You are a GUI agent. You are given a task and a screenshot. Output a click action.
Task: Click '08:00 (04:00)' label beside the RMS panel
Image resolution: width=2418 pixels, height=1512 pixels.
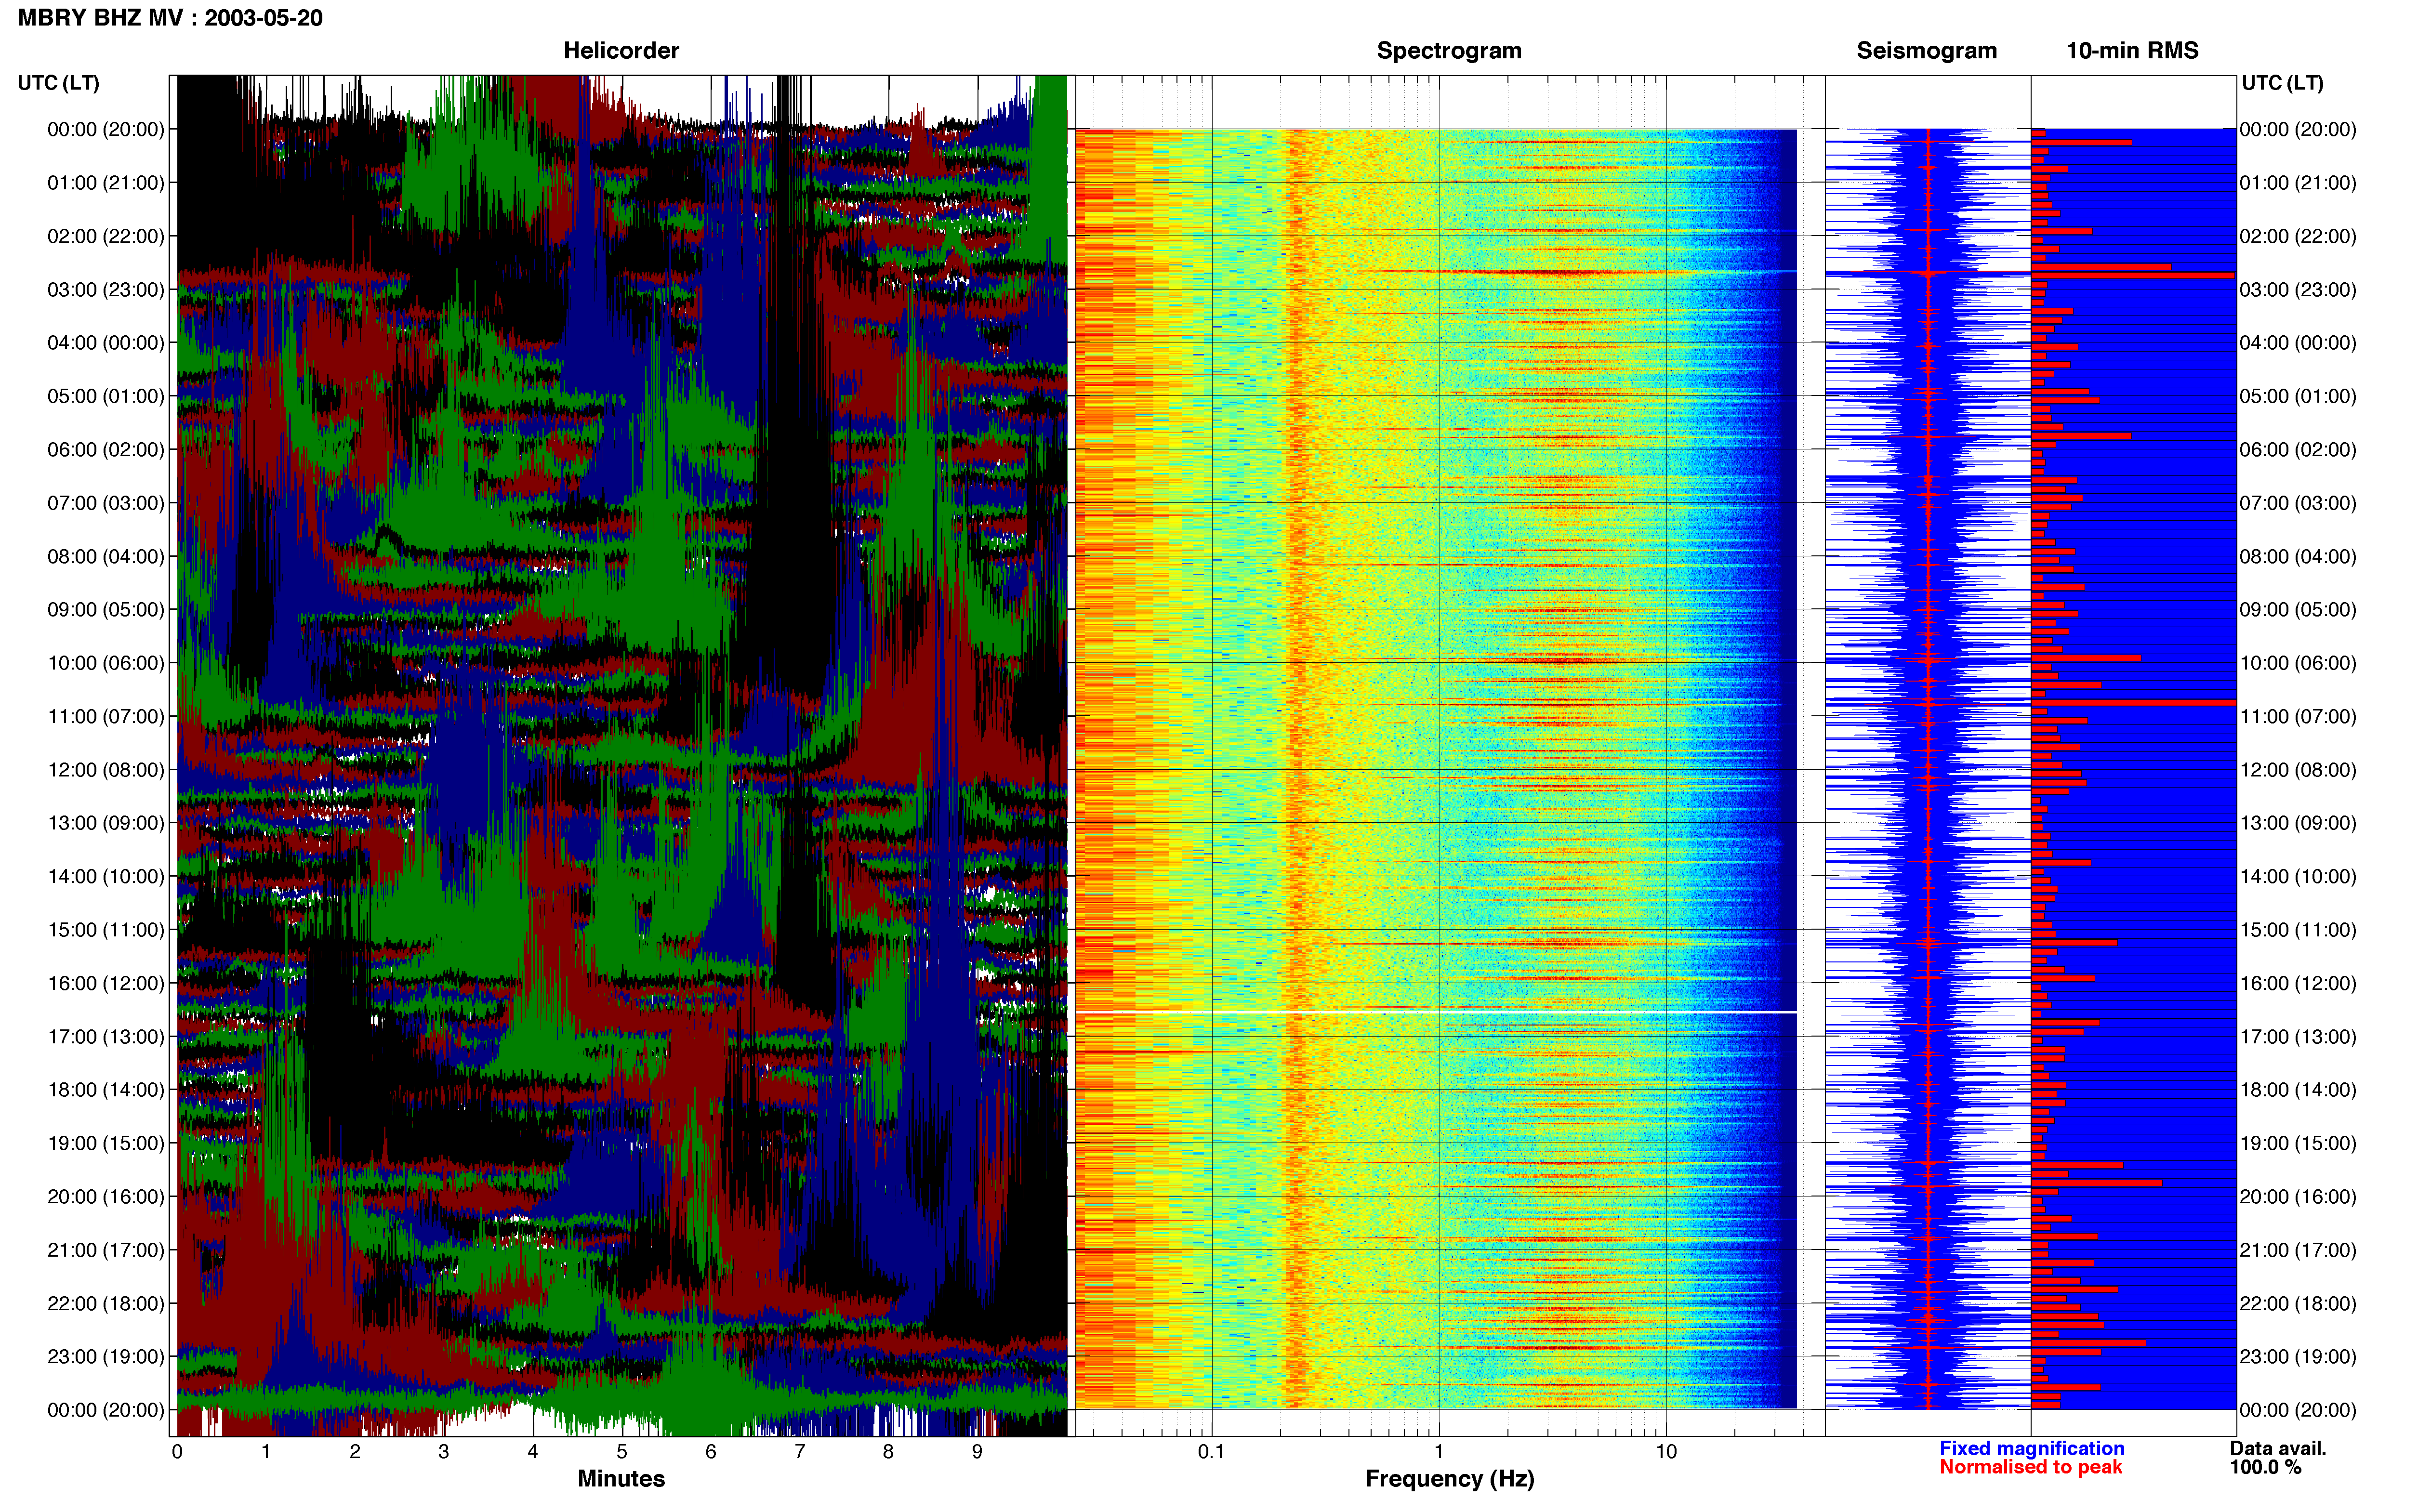click(x=2298, y=557)
